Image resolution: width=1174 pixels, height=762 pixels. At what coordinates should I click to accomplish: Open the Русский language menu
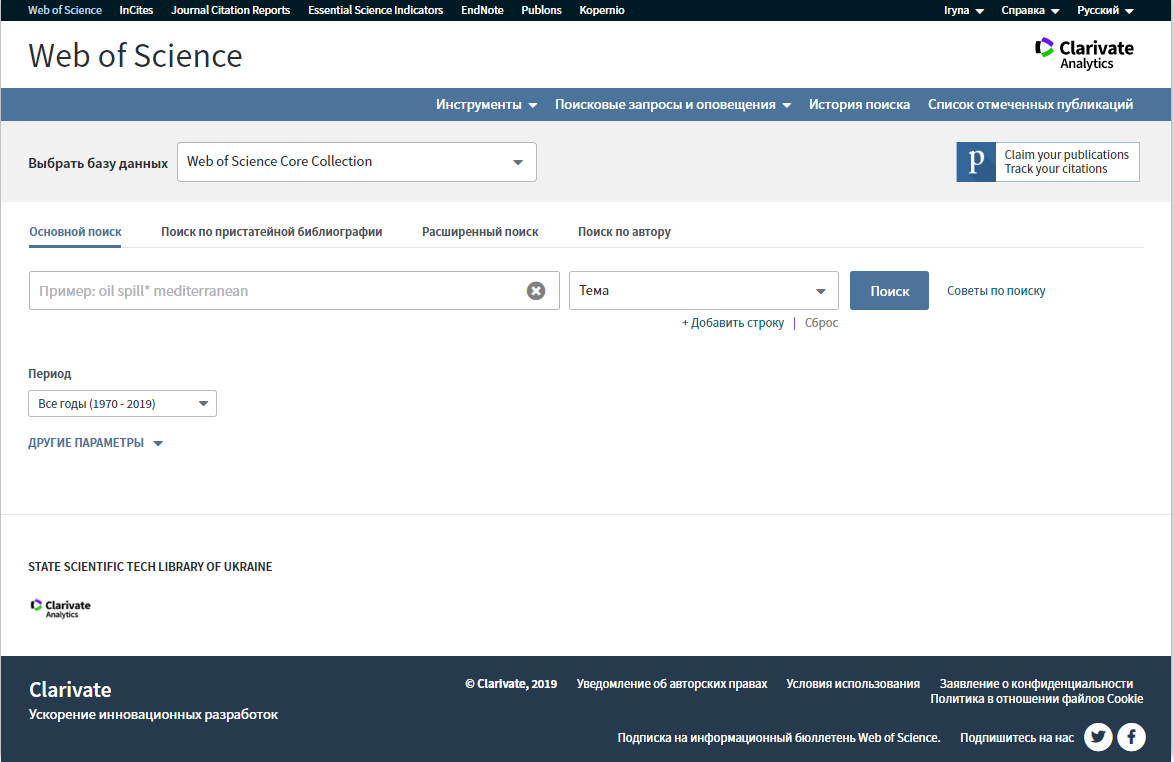(1104, 10)
